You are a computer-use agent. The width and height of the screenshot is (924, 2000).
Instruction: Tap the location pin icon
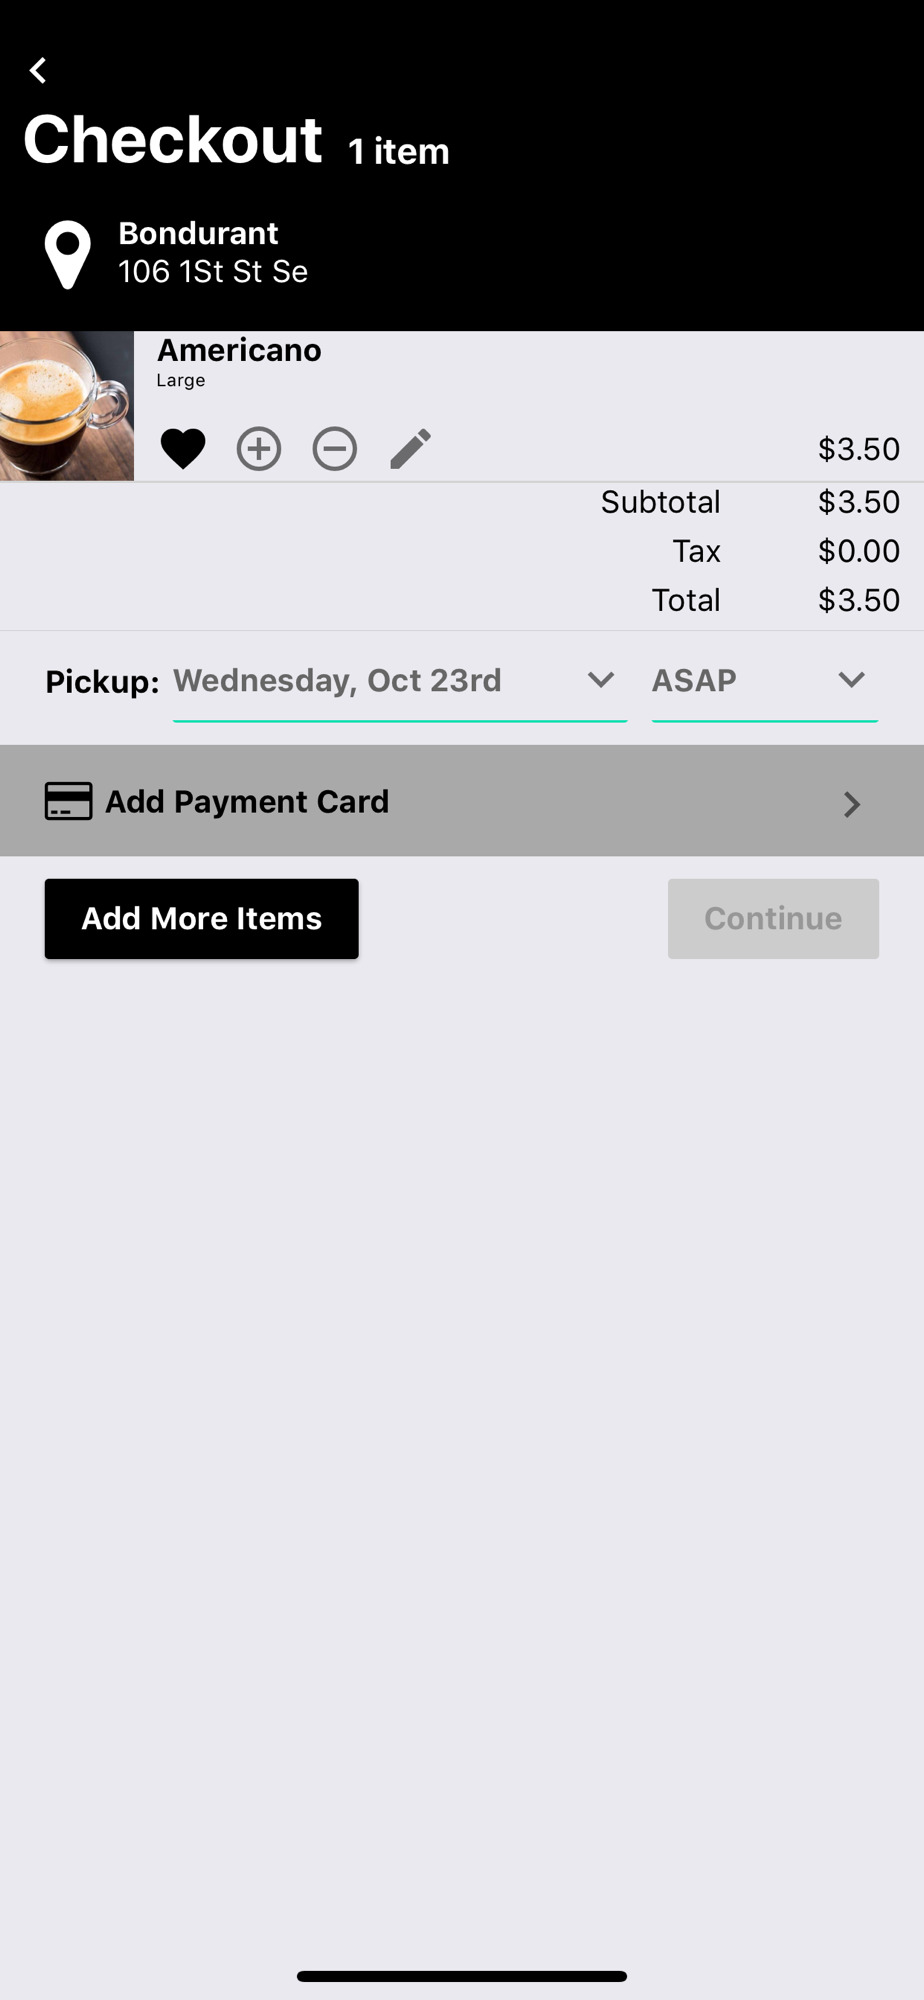tap(68, 255)
